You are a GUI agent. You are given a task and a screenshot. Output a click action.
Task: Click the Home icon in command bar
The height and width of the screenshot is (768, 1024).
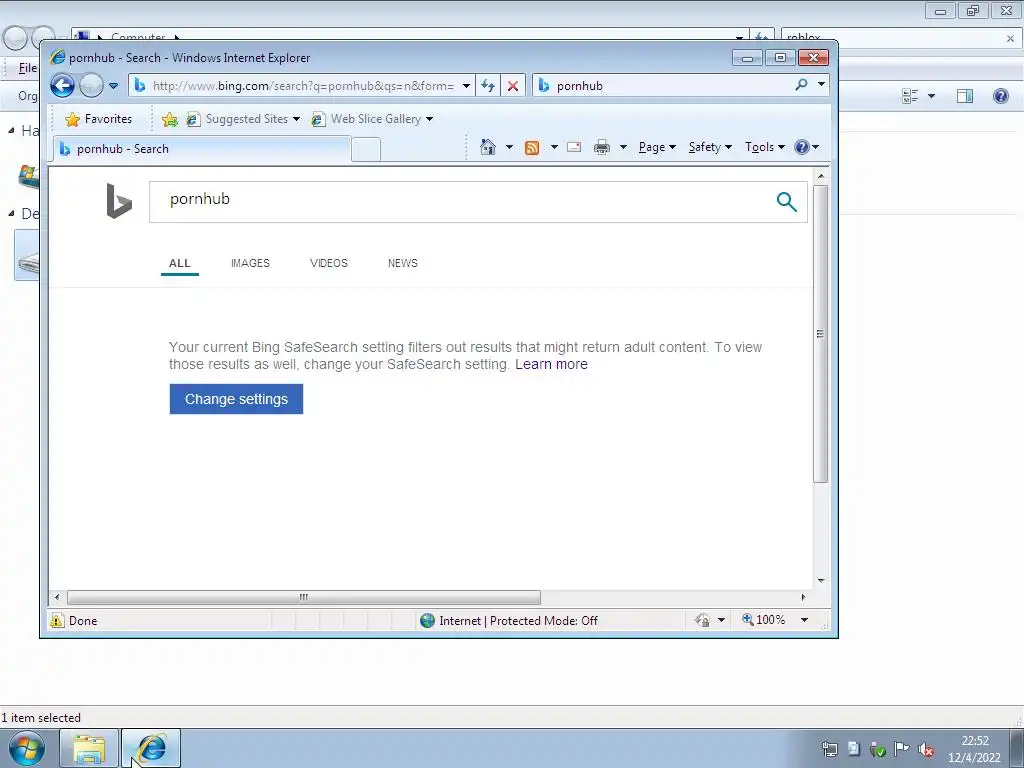coord(488,147)
